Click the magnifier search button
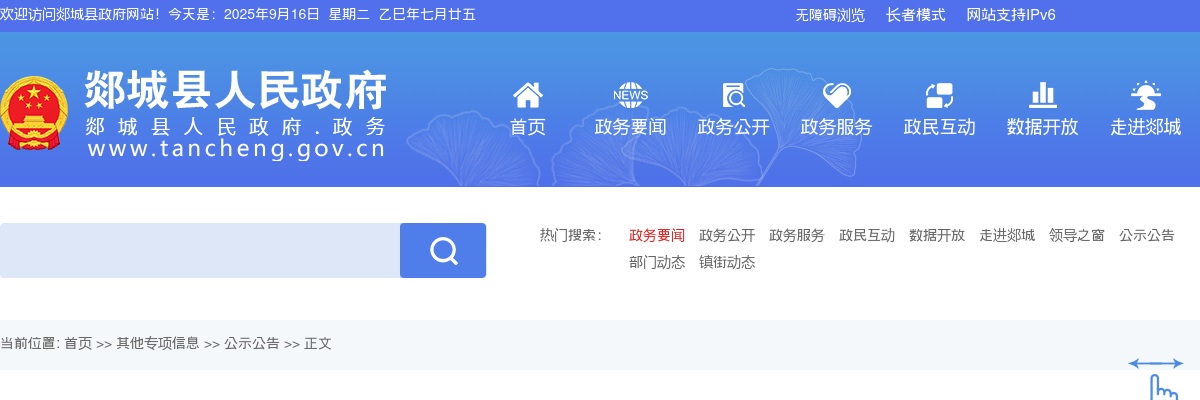1200x400 pixels. (443, 250)
